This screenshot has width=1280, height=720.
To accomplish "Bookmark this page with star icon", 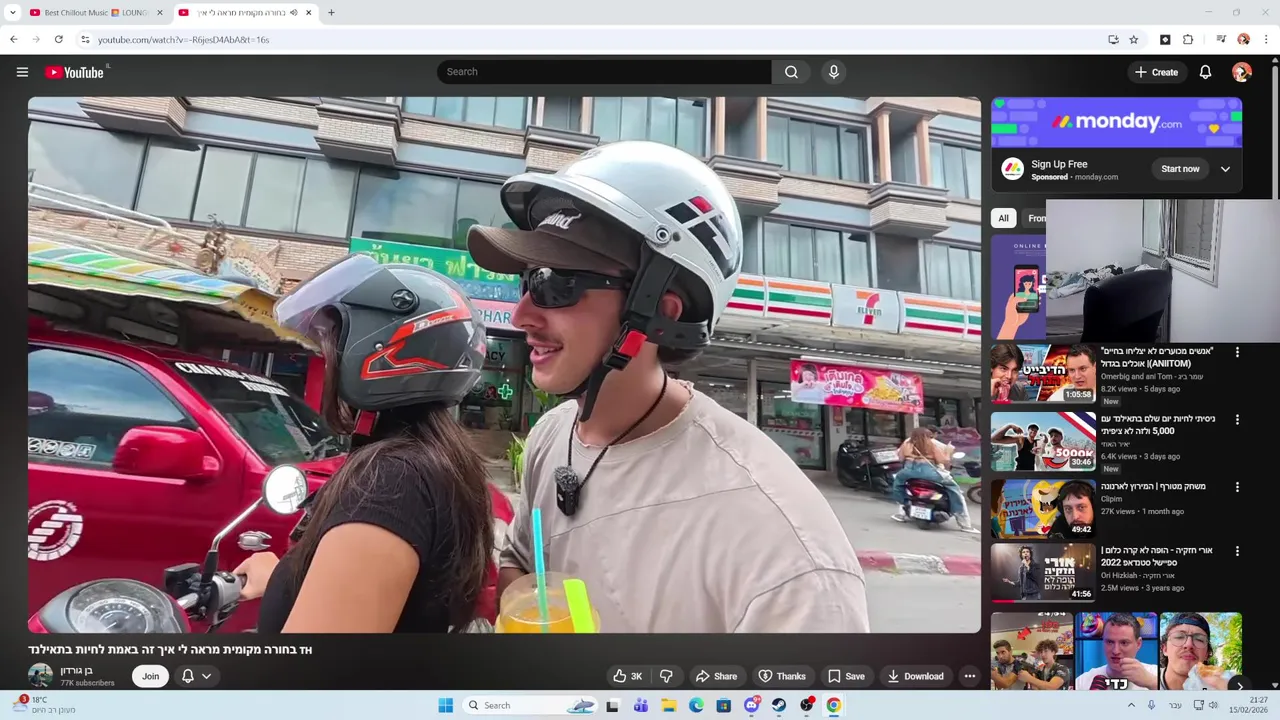I will (x=1134, y=40).
